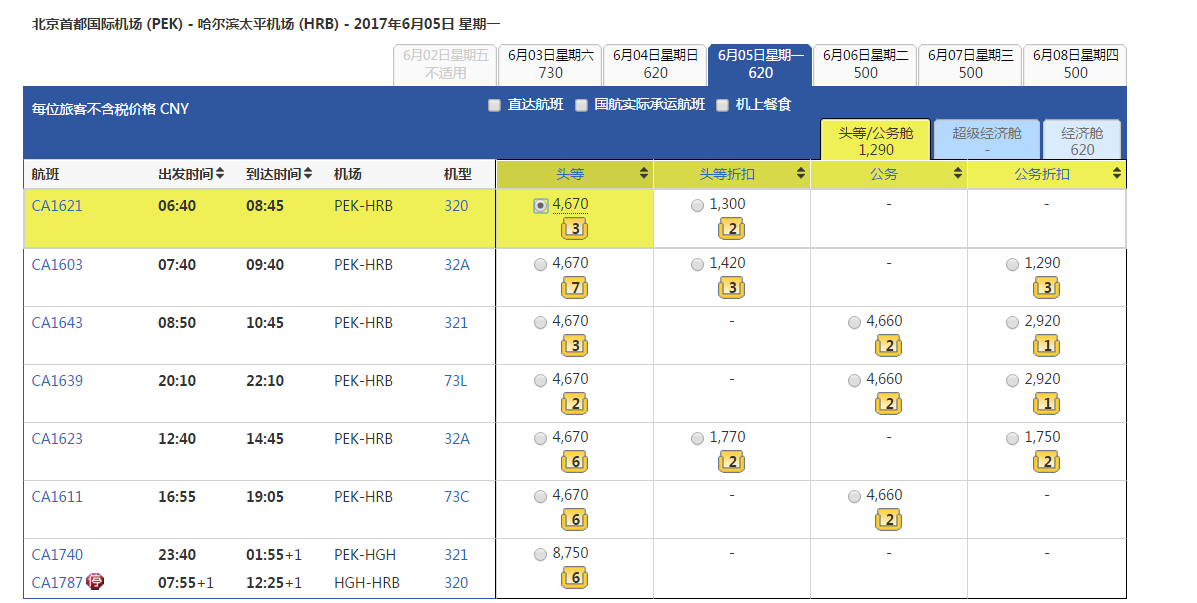Click seat icon under CA1621 头等折扣 1,300
The image size is (1197, 603).
coord(731,229)
